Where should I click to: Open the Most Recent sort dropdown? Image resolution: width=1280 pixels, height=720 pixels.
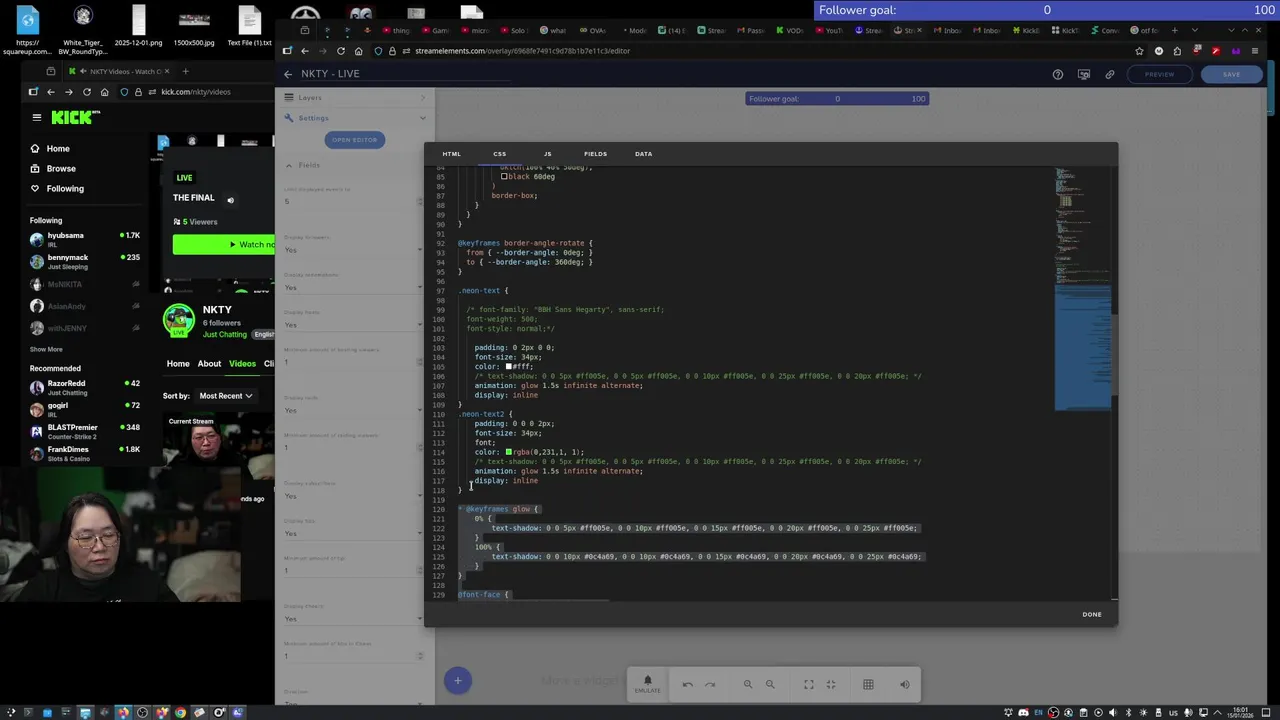[225, 396]
